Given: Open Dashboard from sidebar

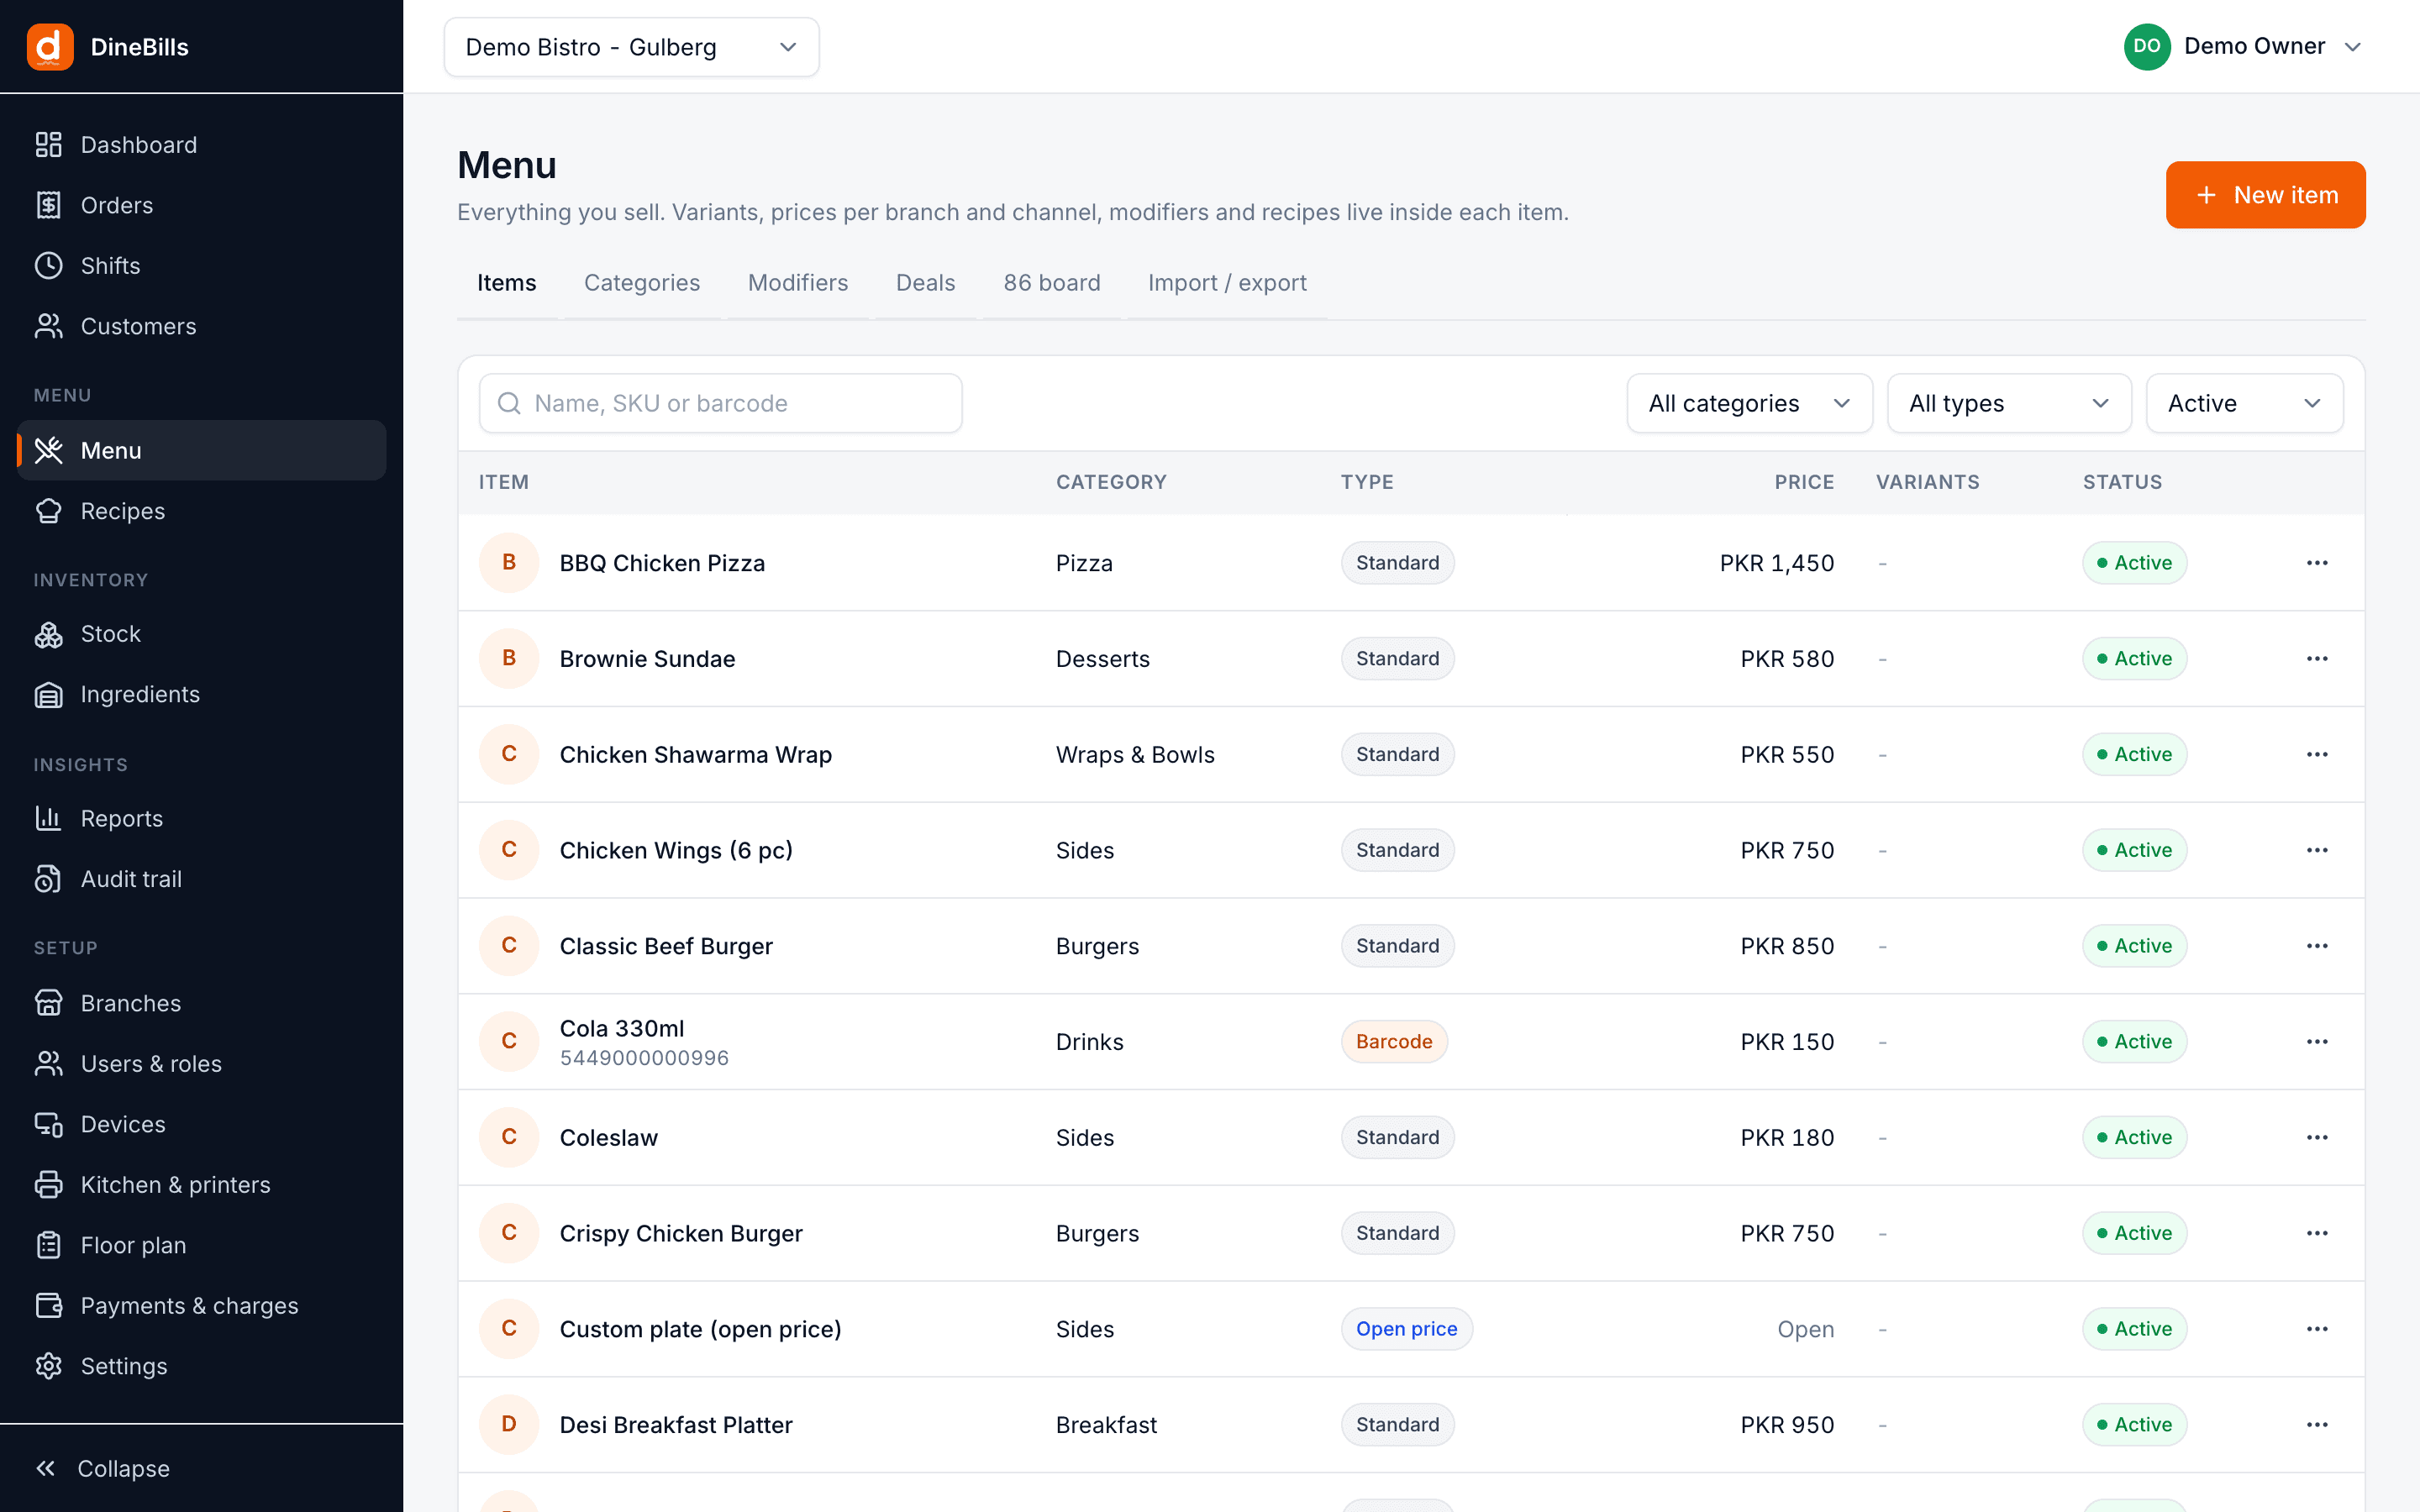Looking at the screenshot, I should (201, 145).
